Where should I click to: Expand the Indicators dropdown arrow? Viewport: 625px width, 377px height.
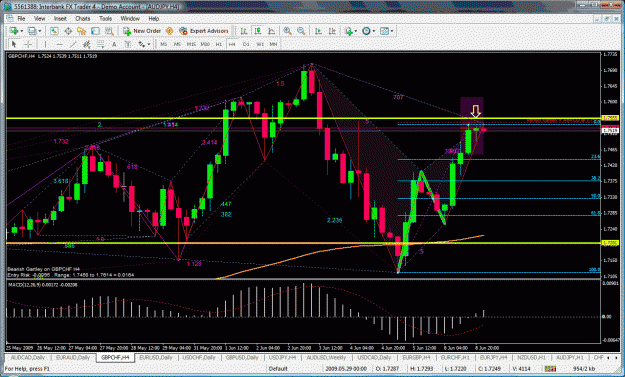coord(356,31)
